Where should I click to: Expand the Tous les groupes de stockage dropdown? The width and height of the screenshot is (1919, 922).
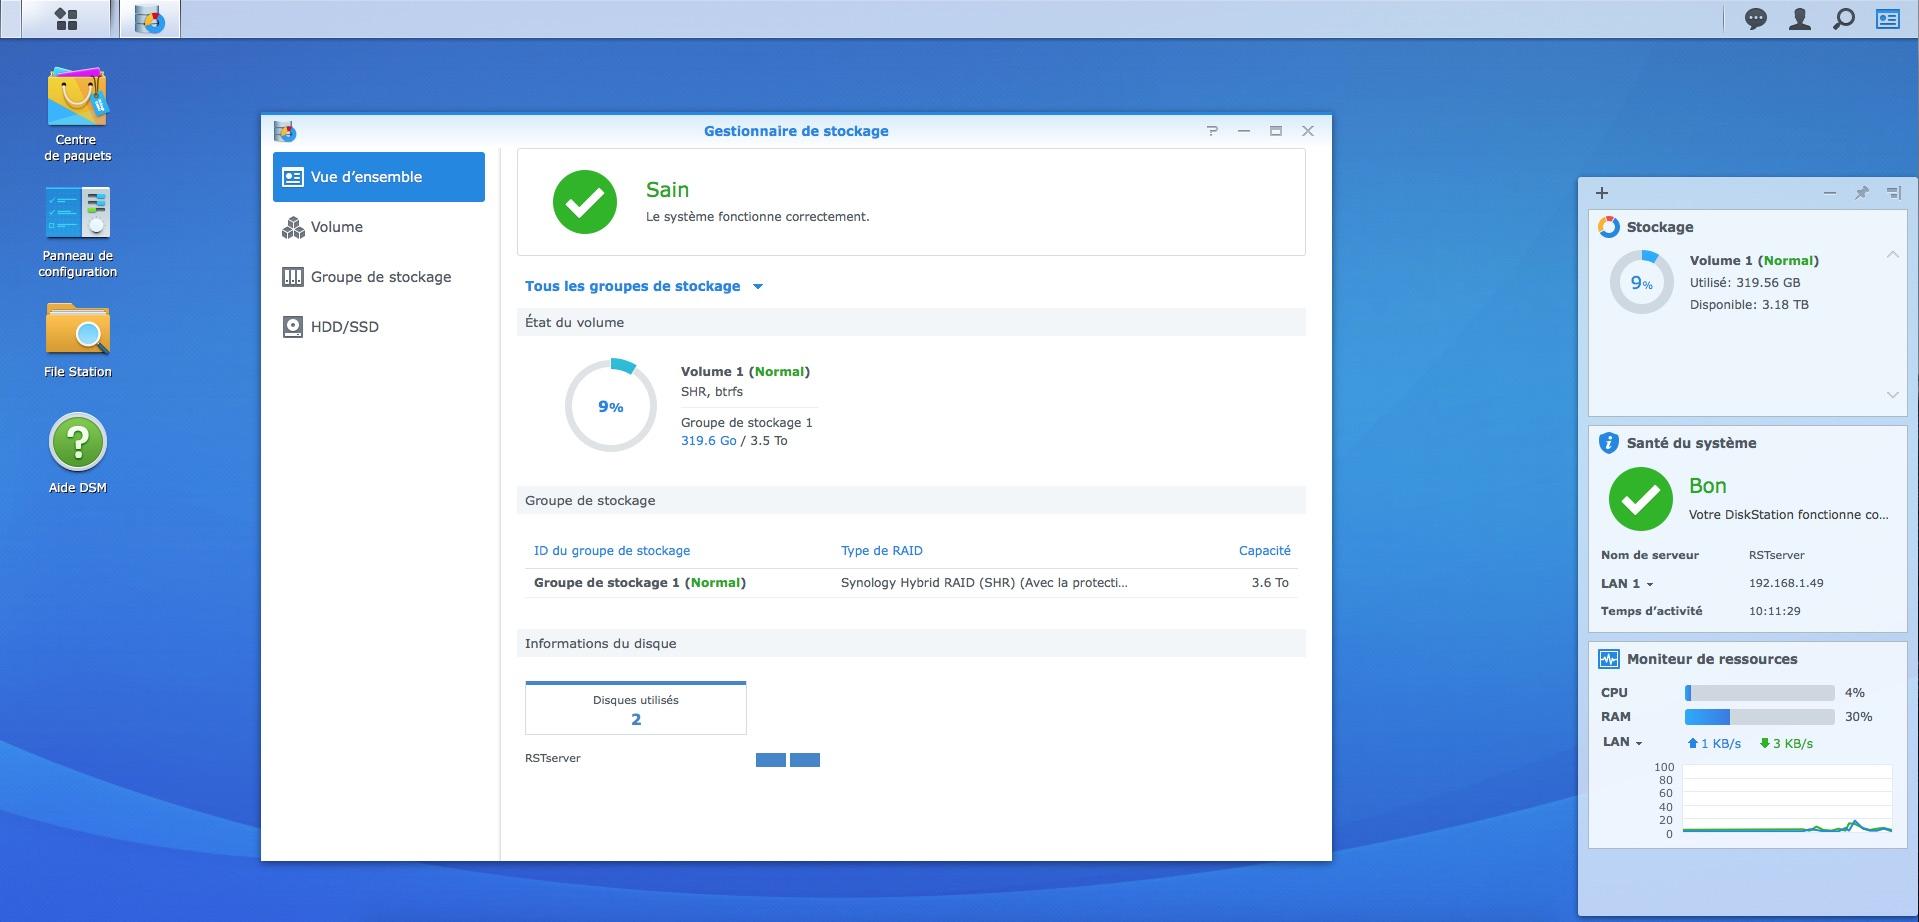click(644, 286)
